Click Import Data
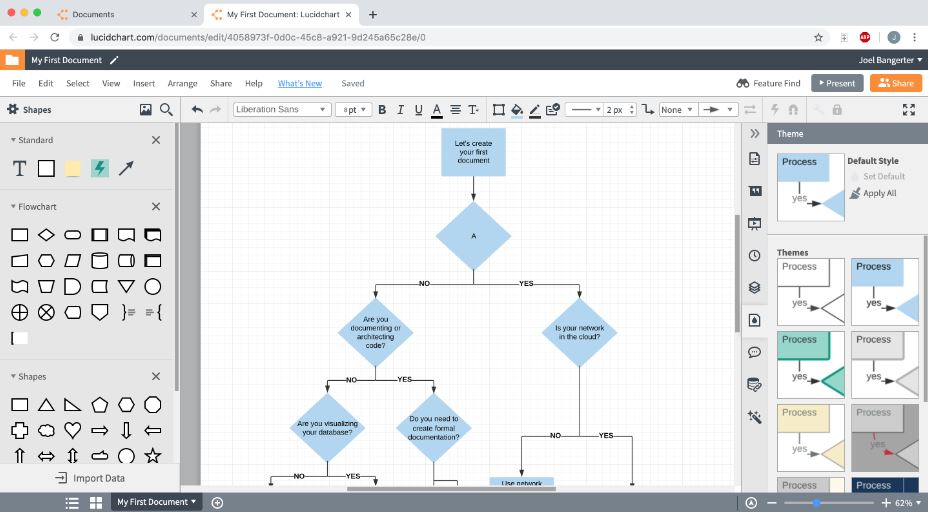 pos(90,478)
